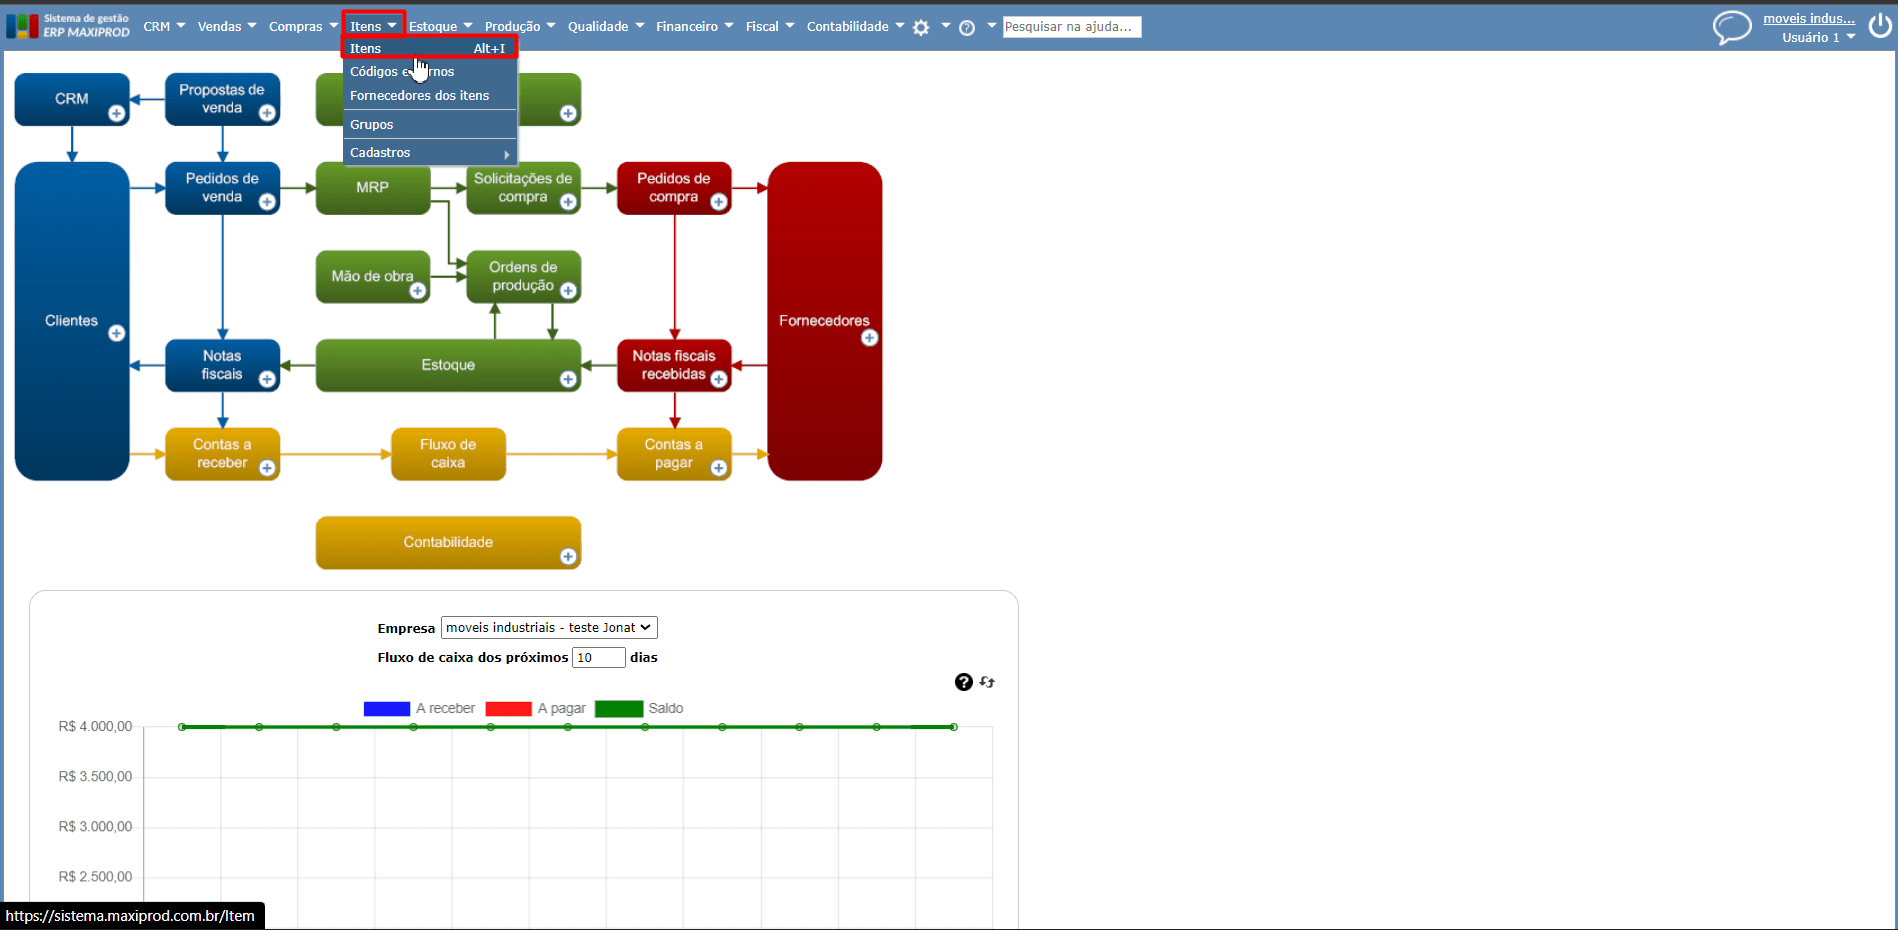
Task: Open the chat speech bubble icon
Action: [x=1732, y=27]
